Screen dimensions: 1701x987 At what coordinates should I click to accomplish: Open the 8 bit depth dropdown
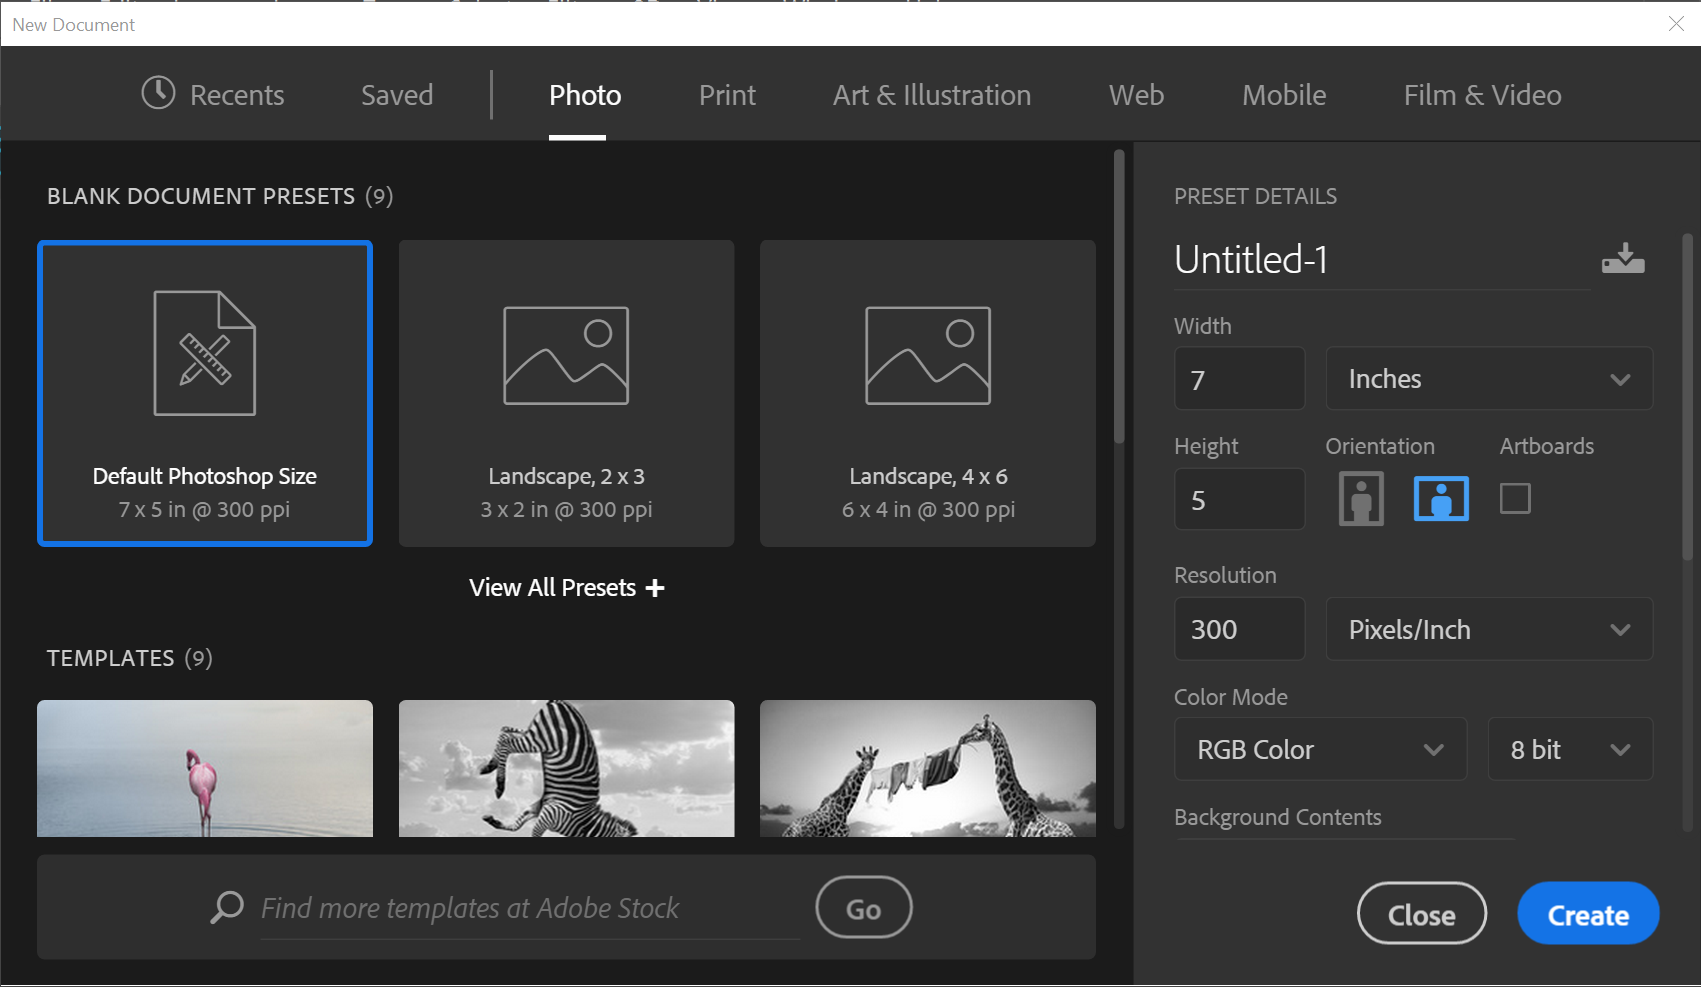point(1570,749)
